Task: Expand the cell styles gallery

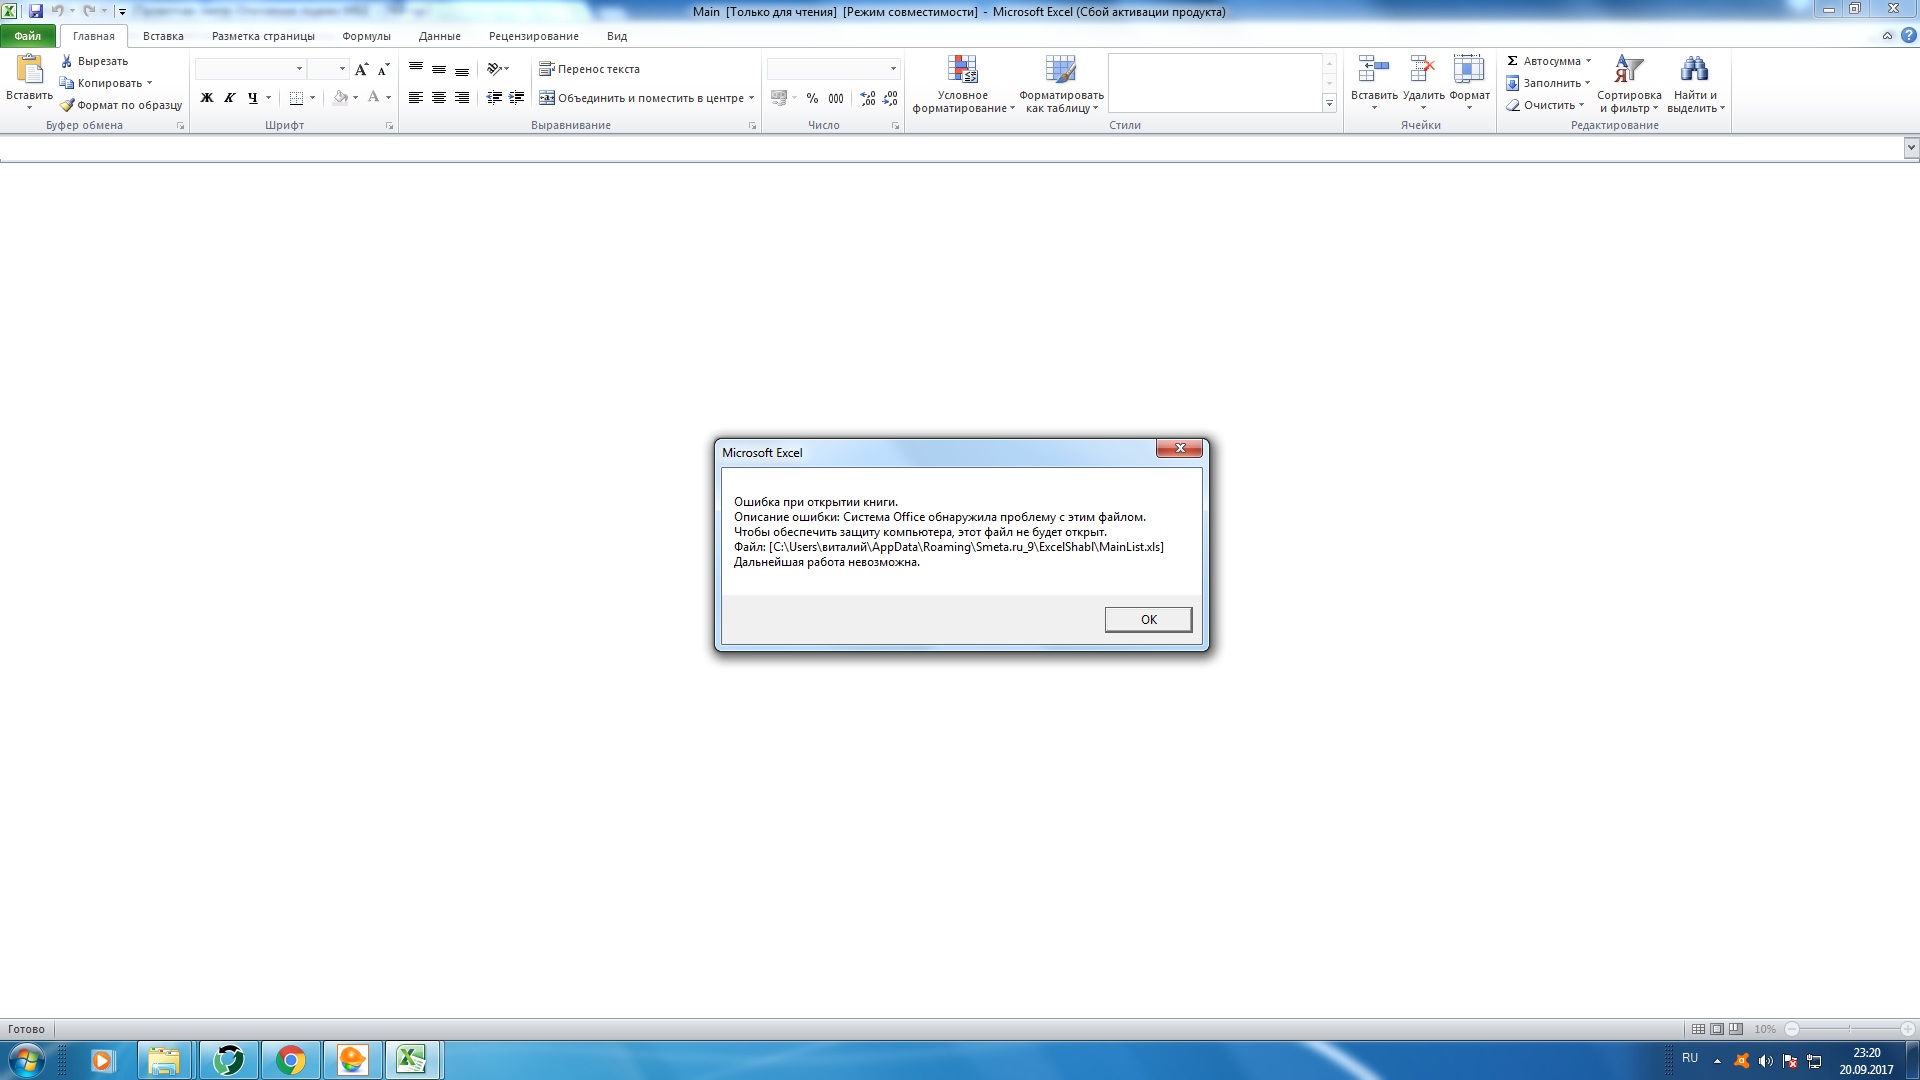Action: 1329,104
